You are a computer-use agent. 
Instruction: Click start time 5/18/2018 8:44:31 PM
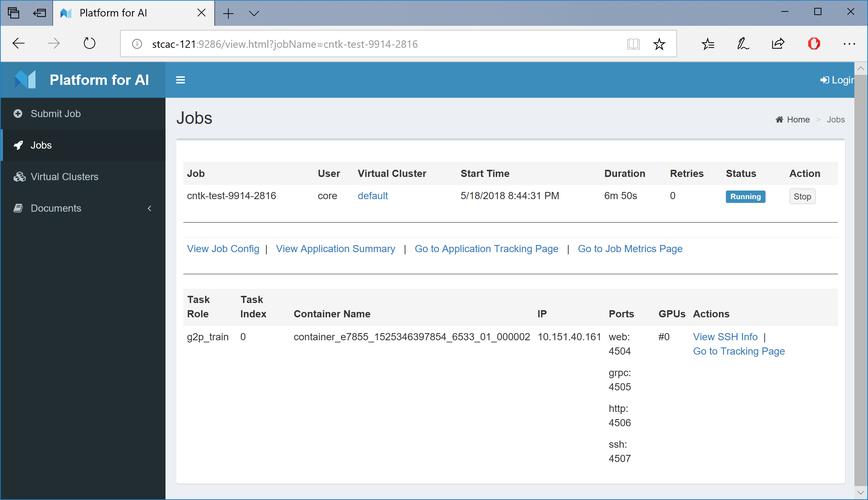click(x=510, y=195)
